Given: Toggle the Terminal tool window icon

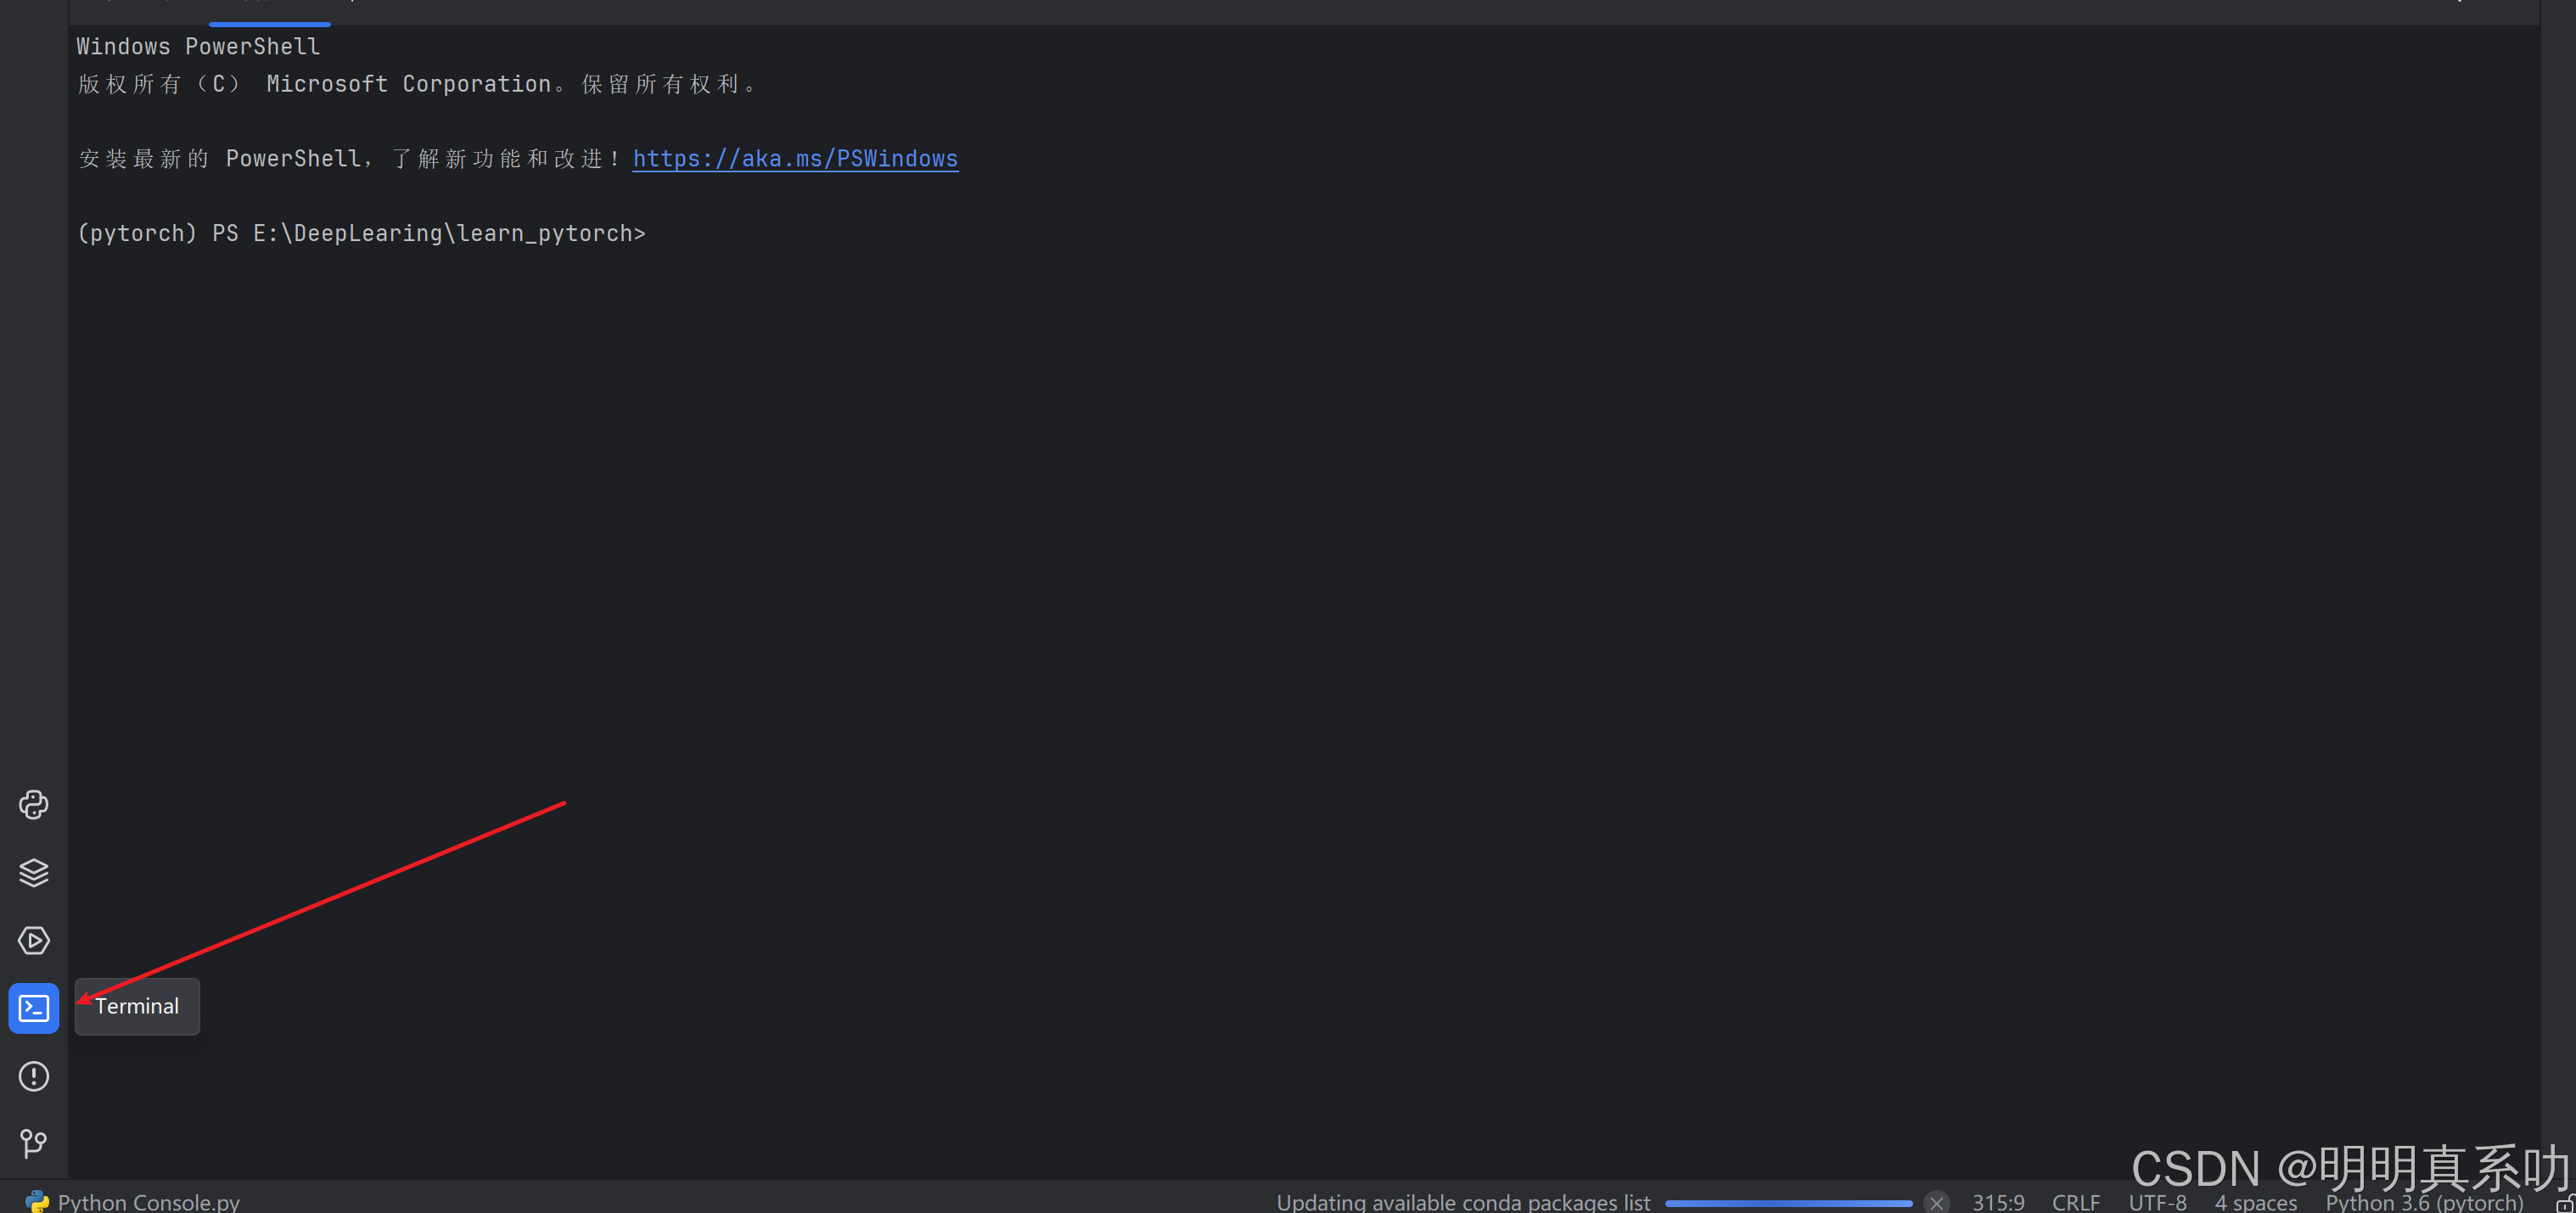Looking at the screenshot, I should (x=33, y=1008).
